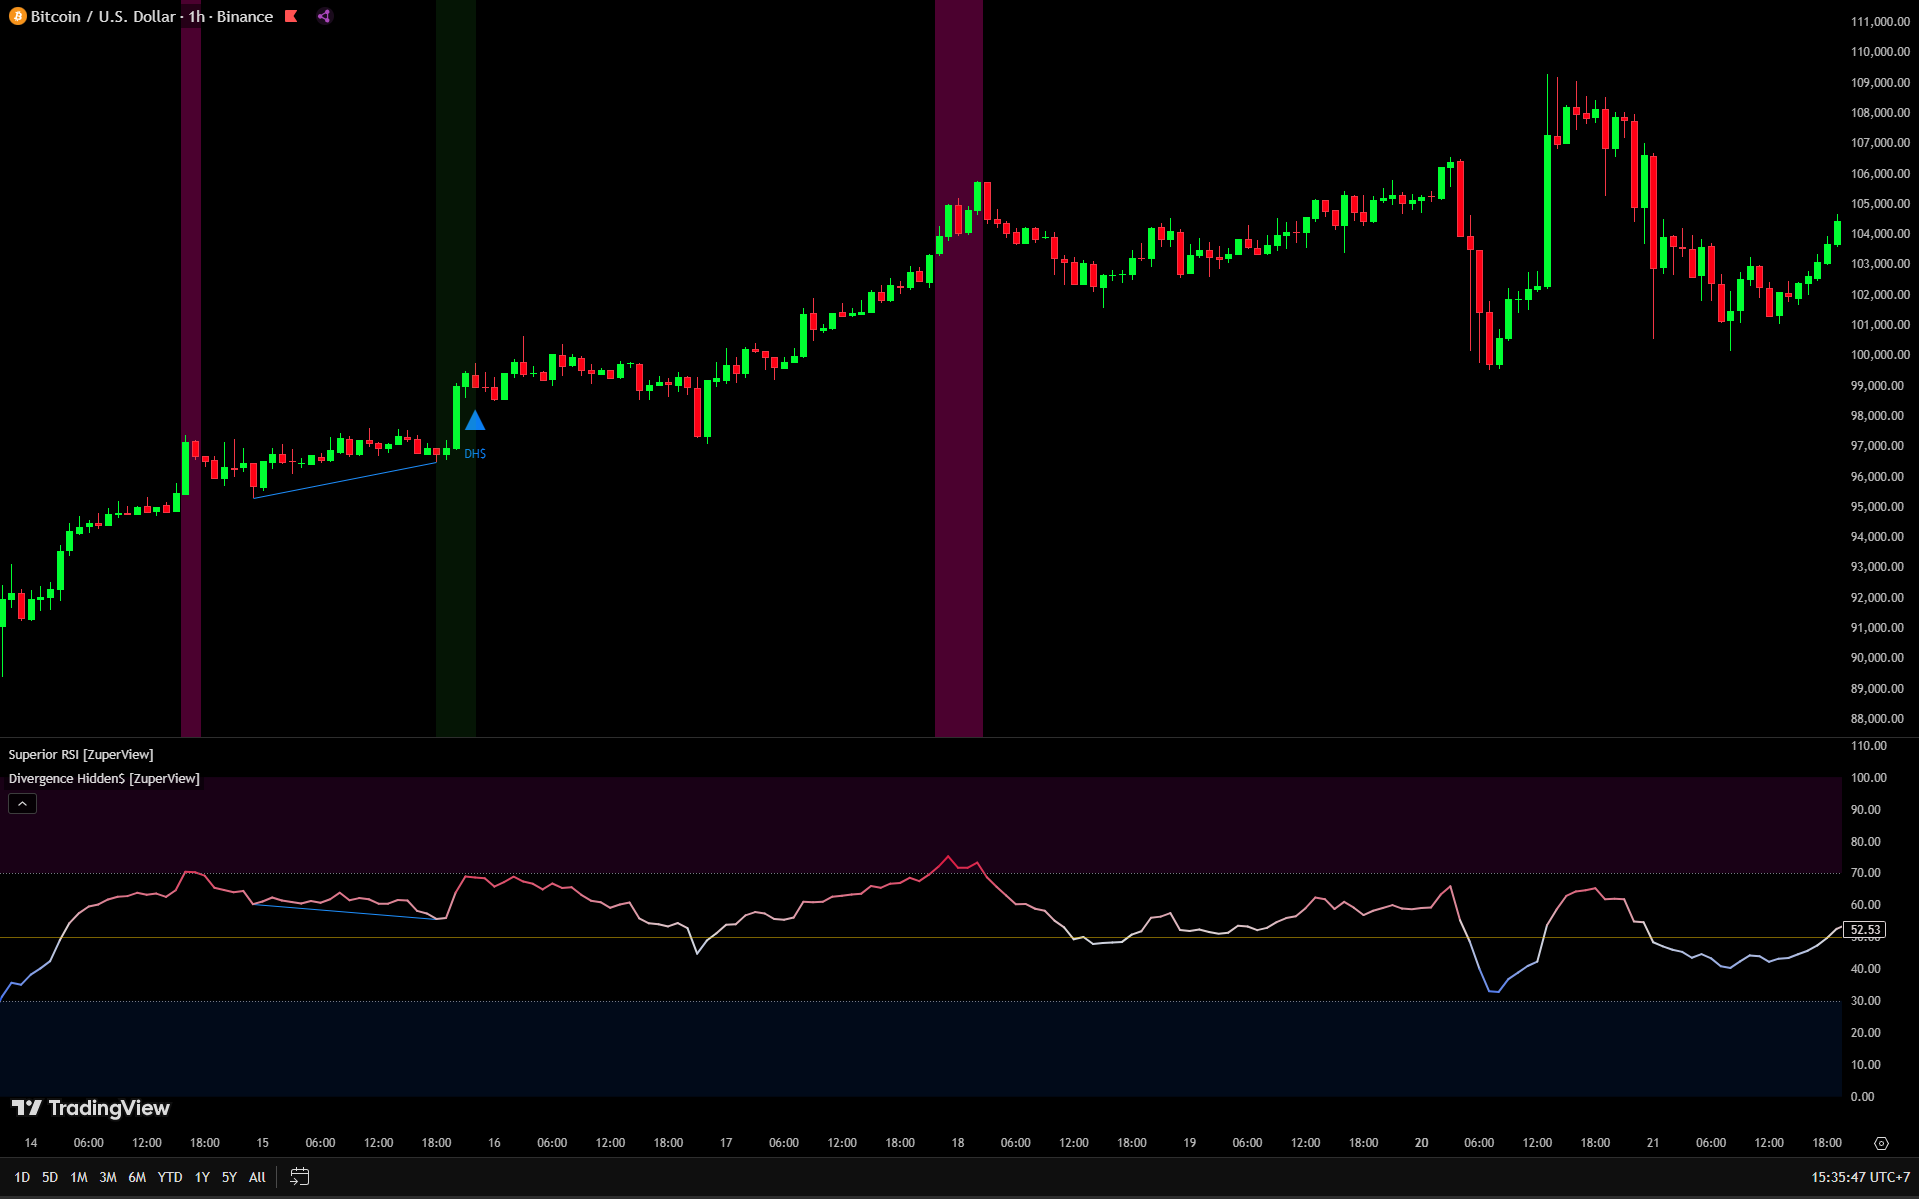Click the blue DHS triangle signal marker
The image size is (1919, 1199).
click(x=475, y=421)
